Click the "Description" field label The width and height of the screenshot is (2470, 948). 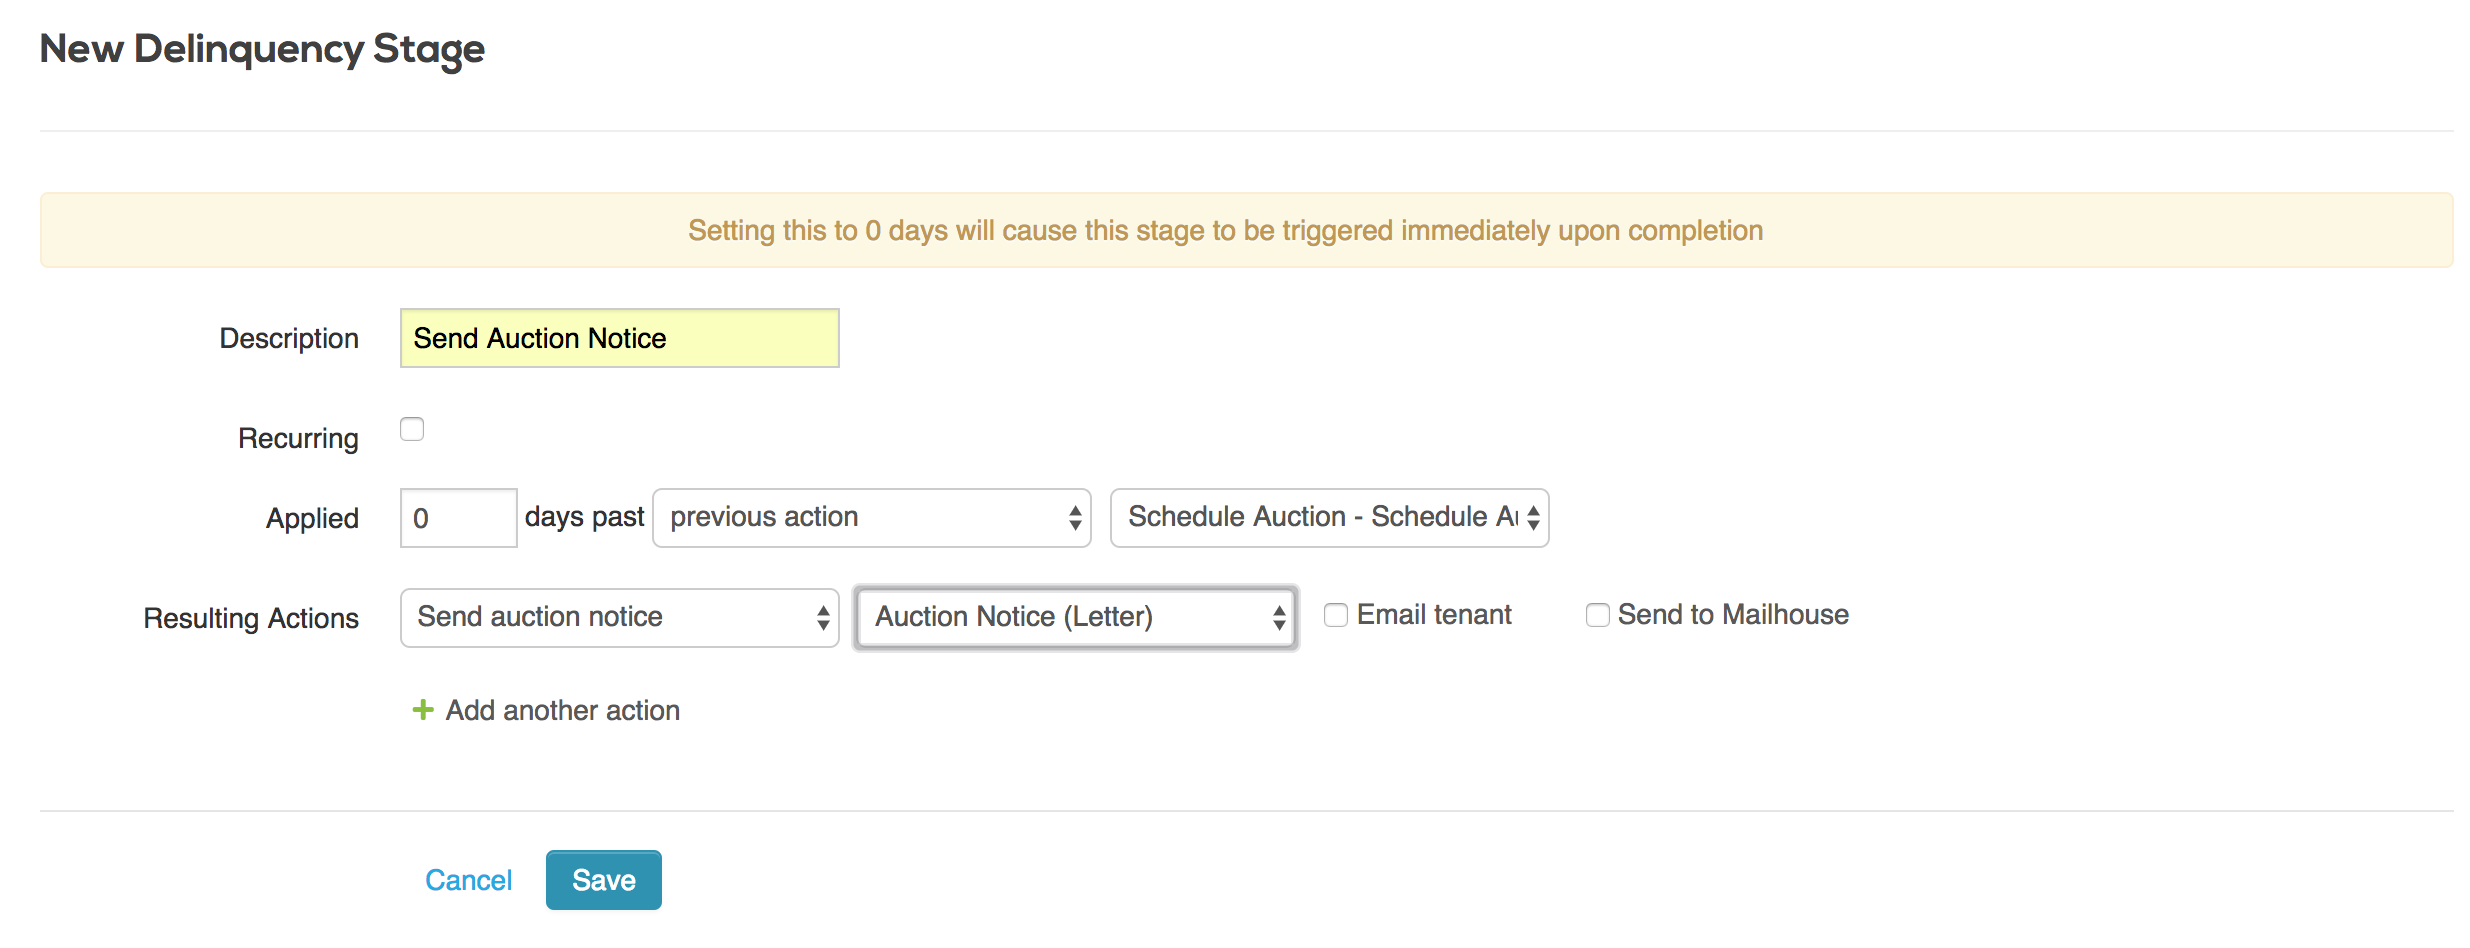point(289,338)
